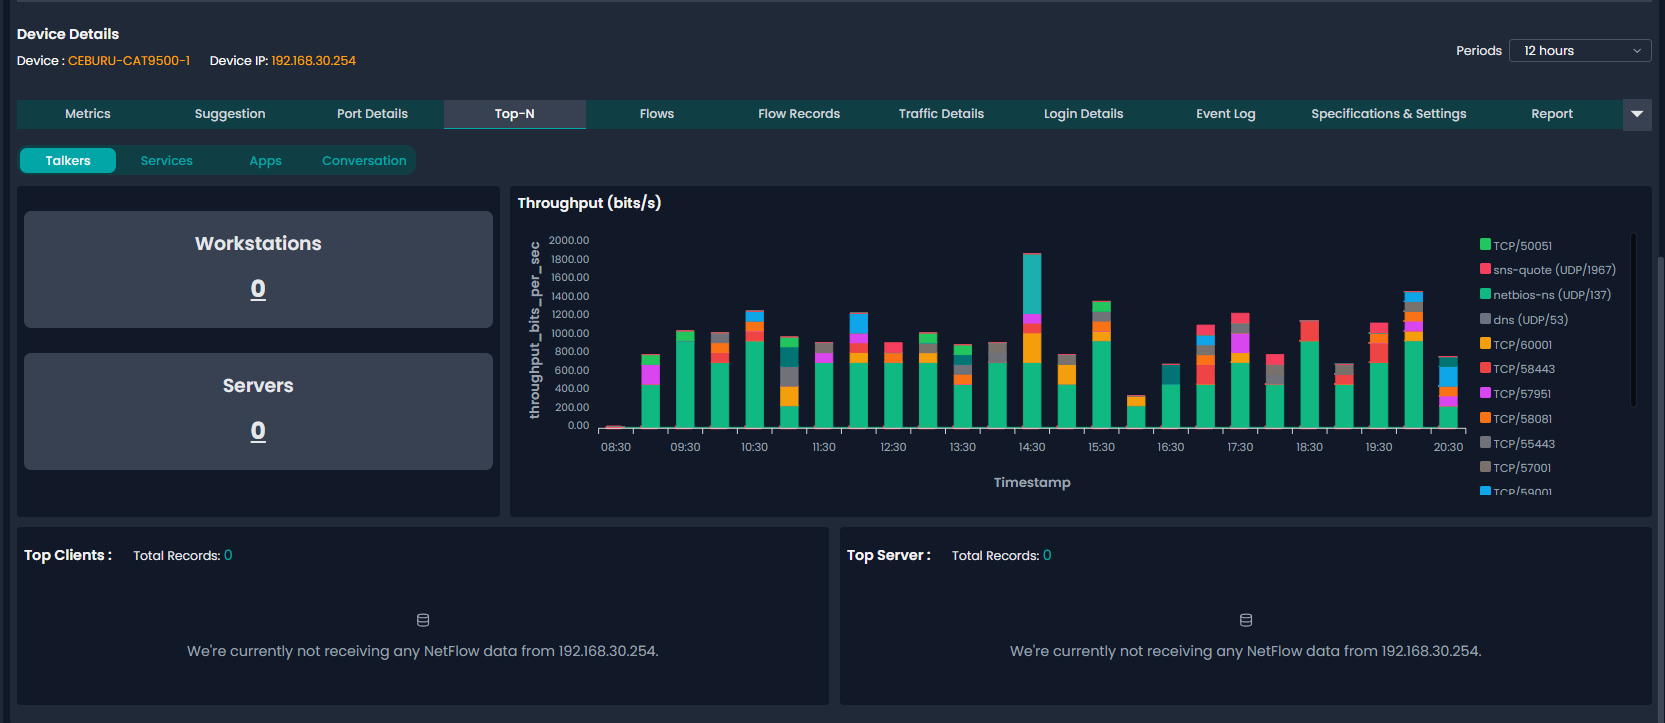Toggle TCP/60001 legend entry

(x=1516, y=345)
